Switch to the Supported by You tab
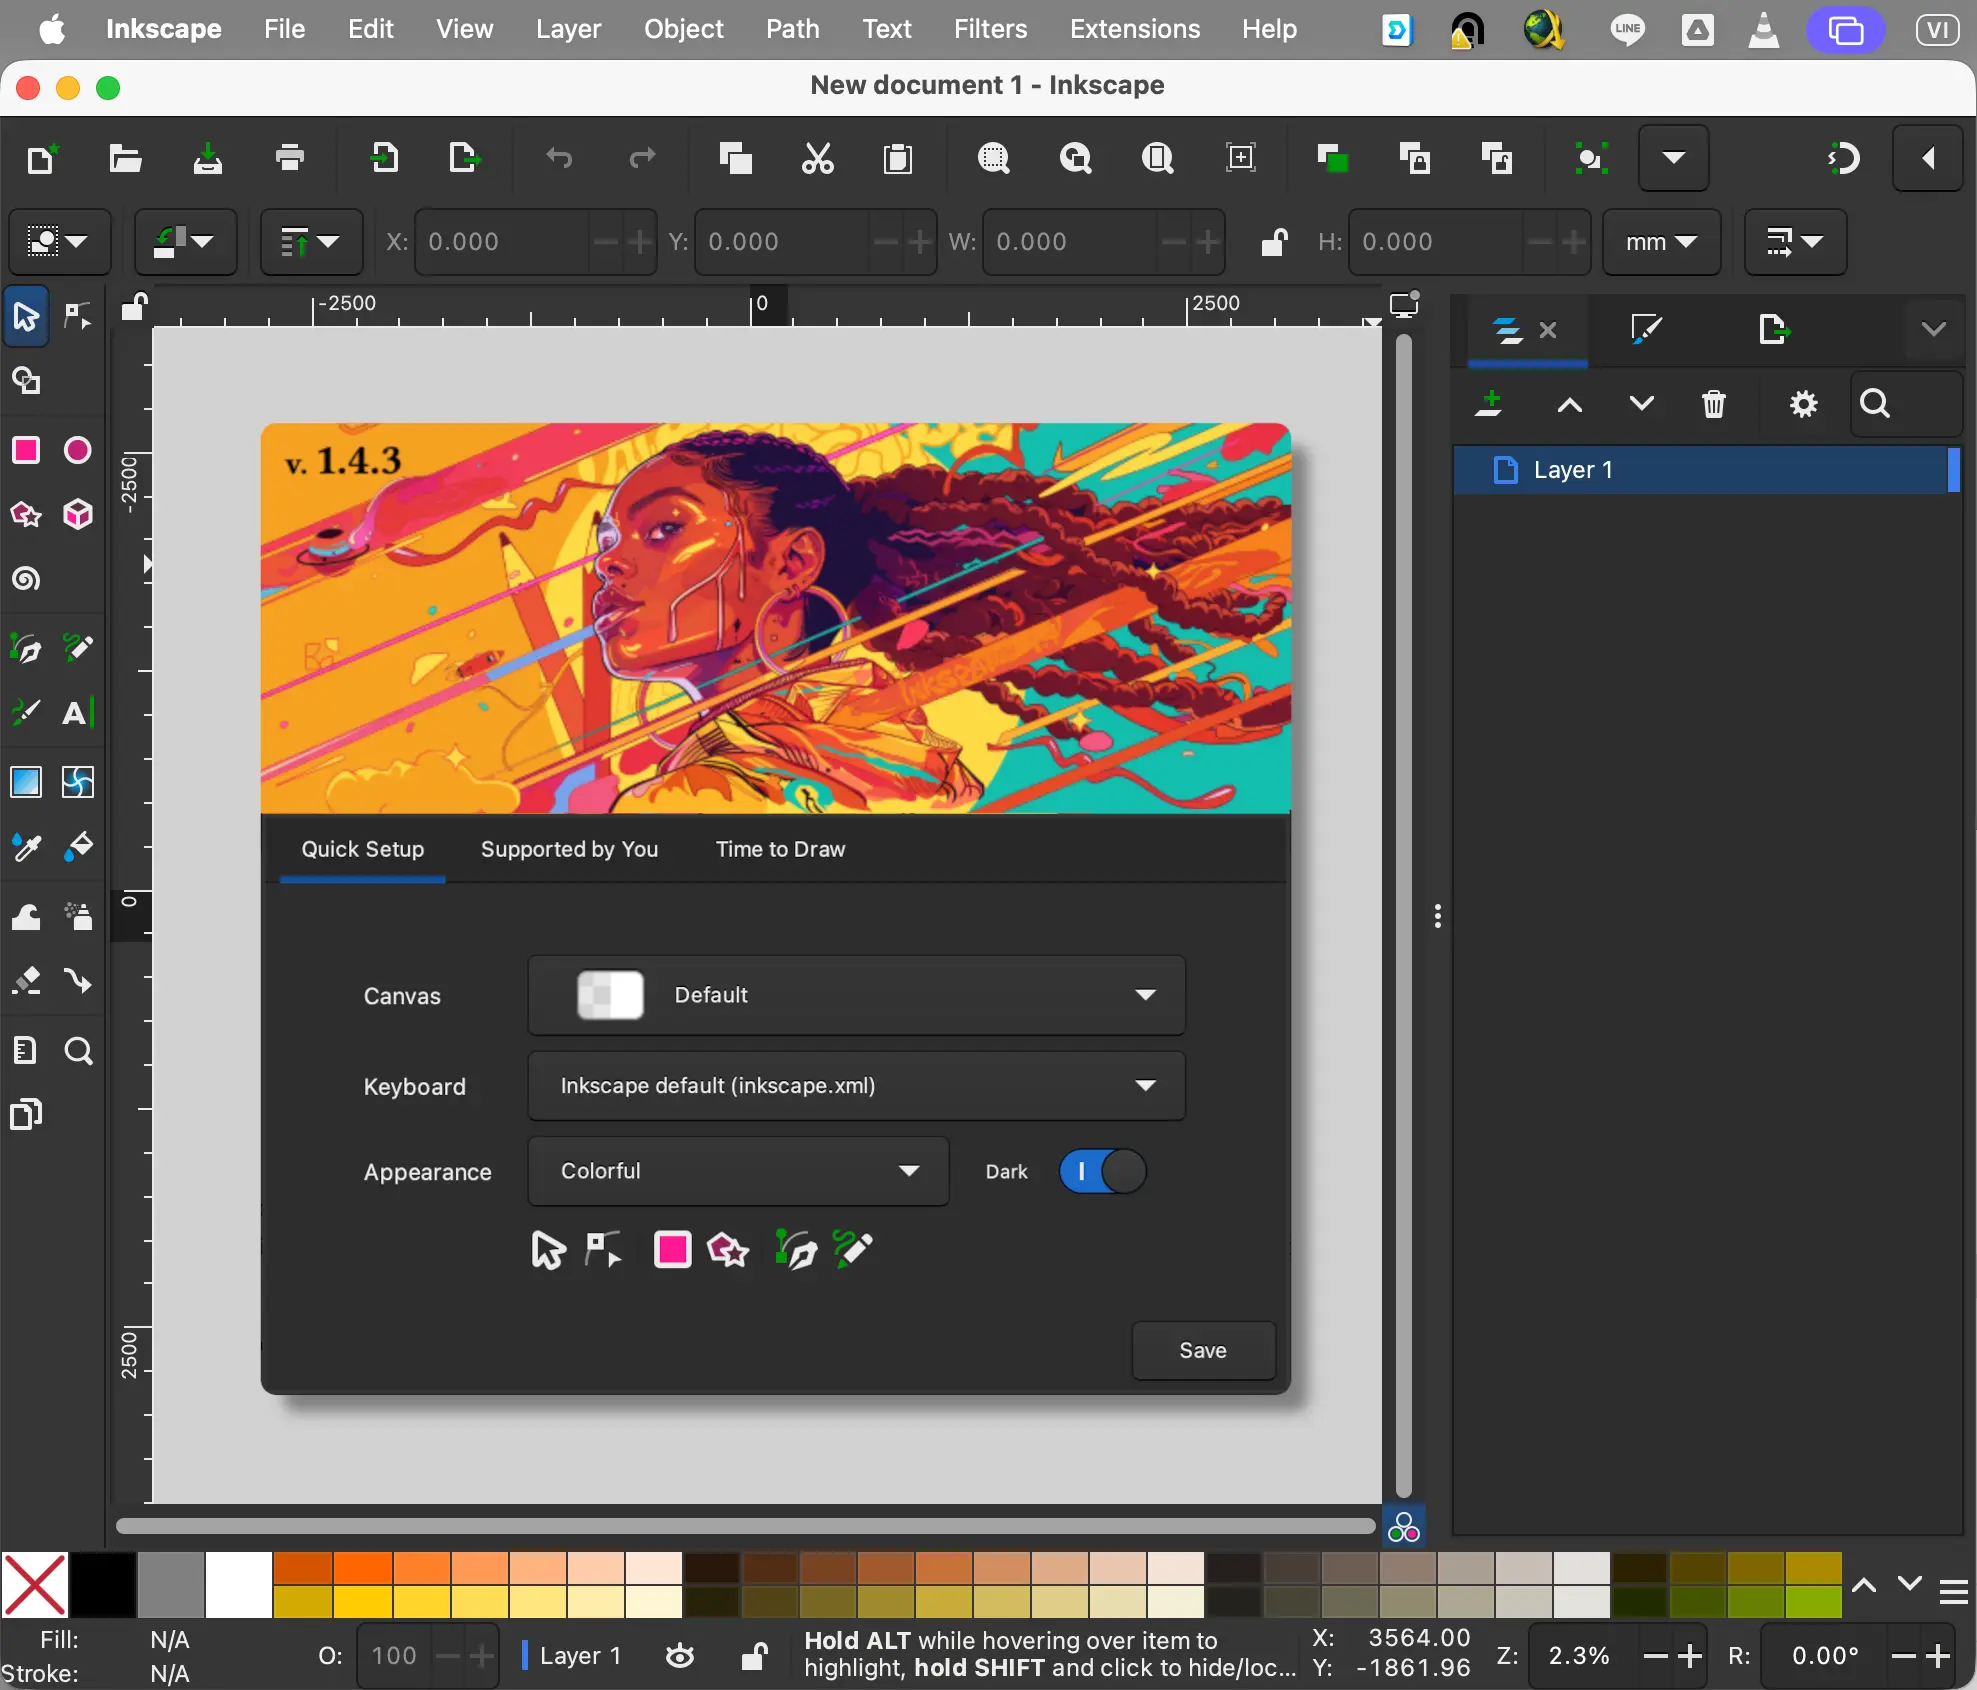 click(569, 849)
